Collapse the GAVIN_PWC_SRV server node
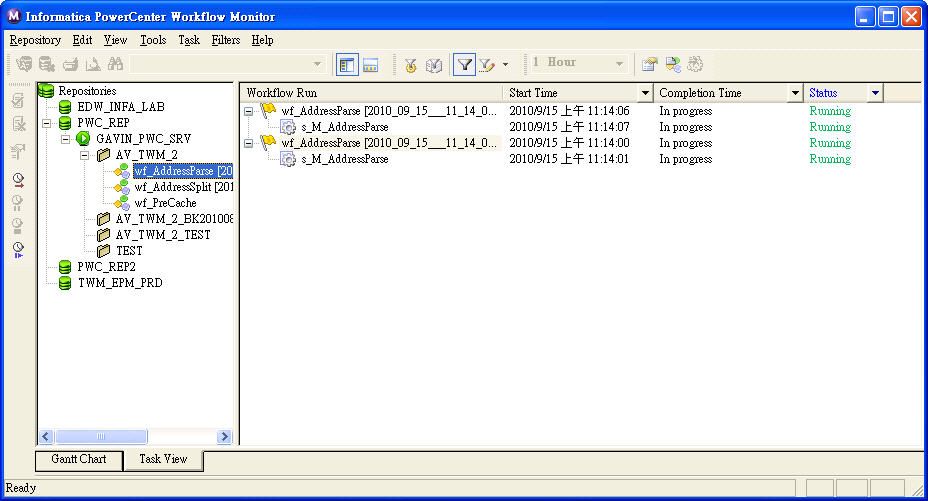The height and width of the screenshot is (501, 928). point(66,140)
